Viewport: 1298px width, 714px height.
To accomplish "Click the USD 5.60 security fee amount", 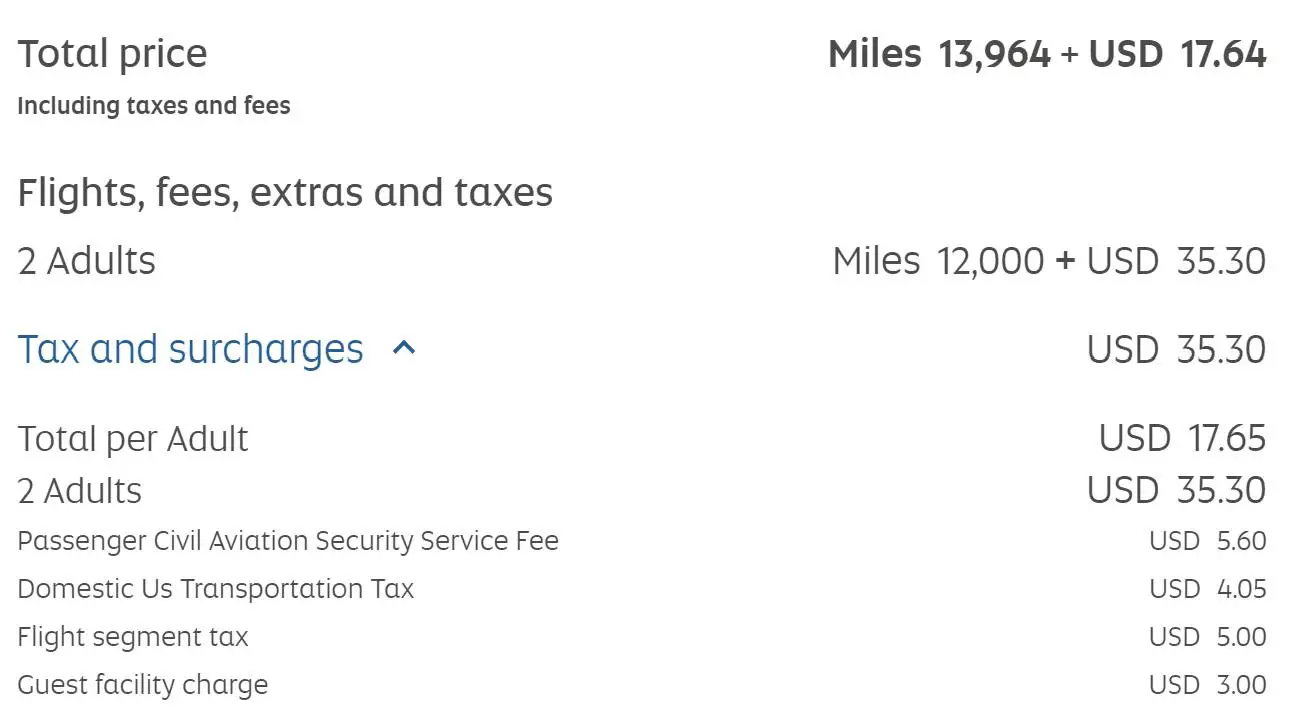I will point(1208,541).
